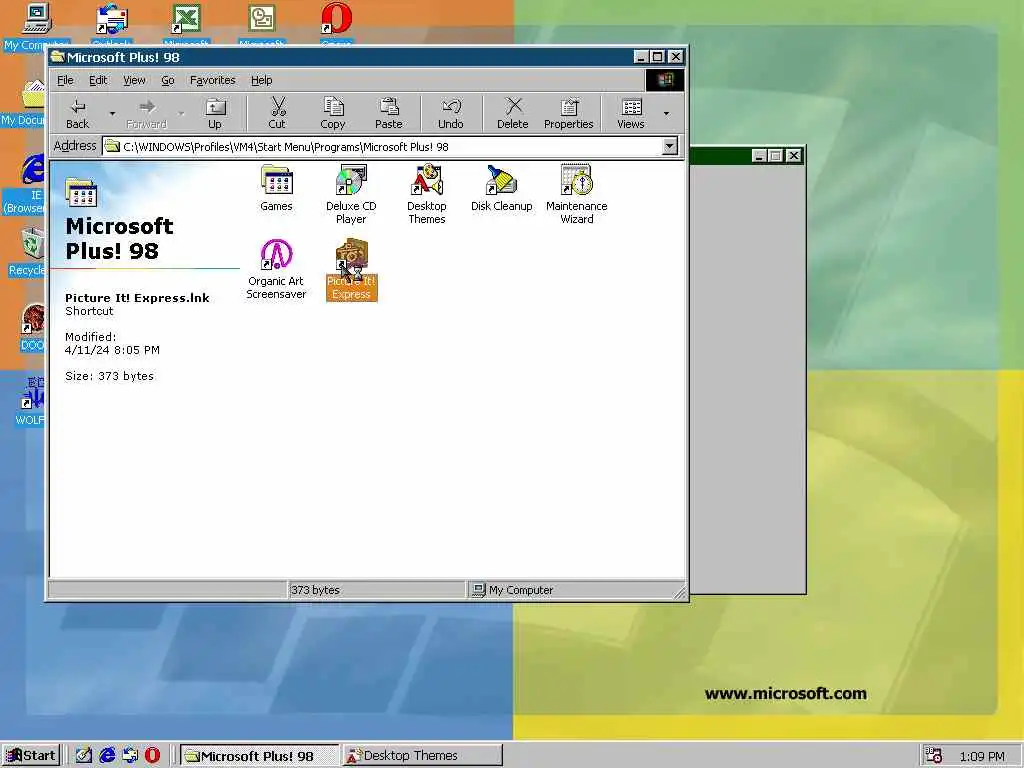Click the Microsoft Plus! 98 title bar

click(x=340, y=57)
